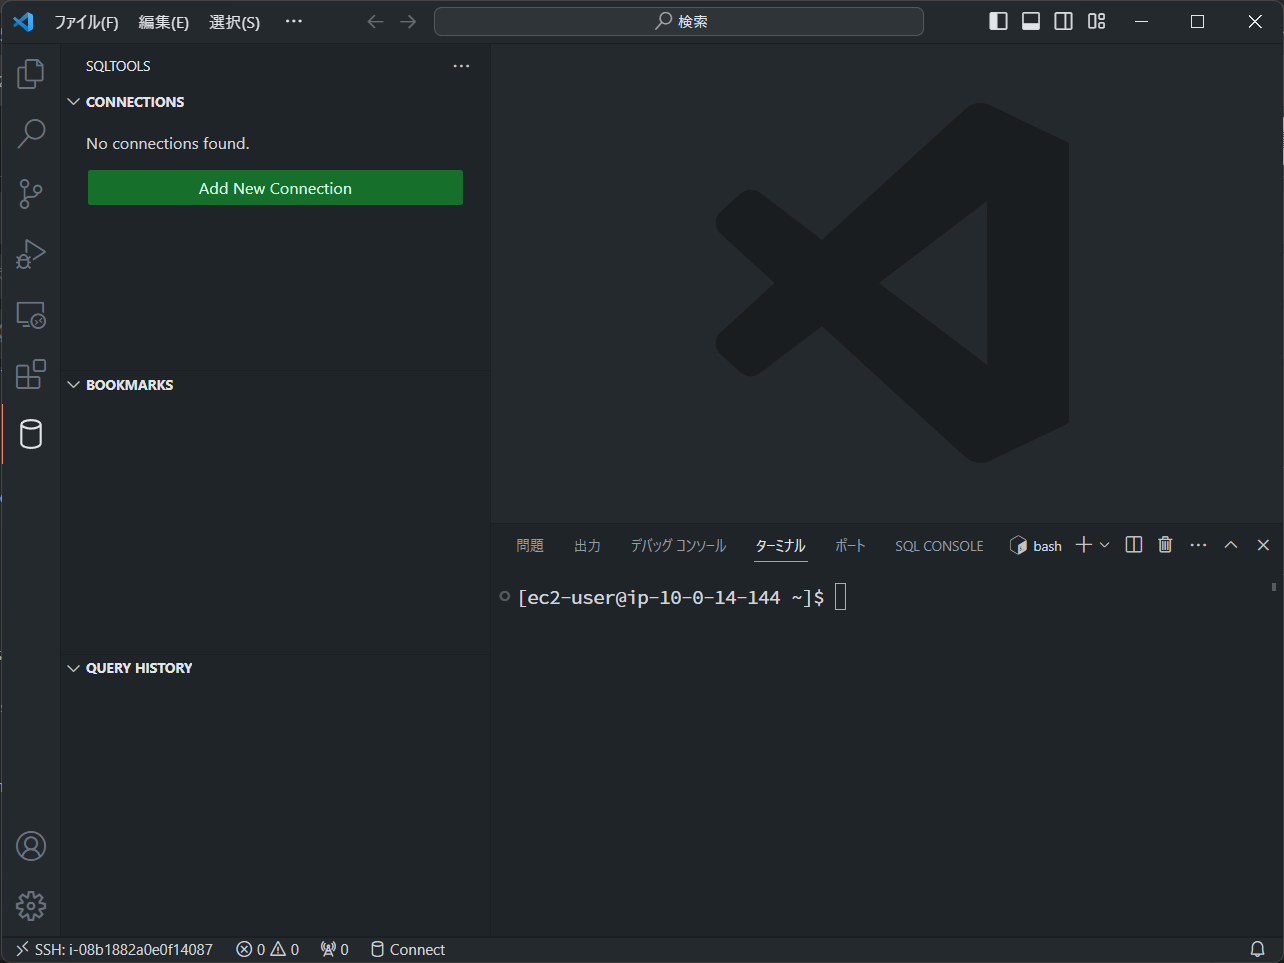1284x963 pixels.
Task: Open the Explorer view in activity bar
Action: point(31,73)
